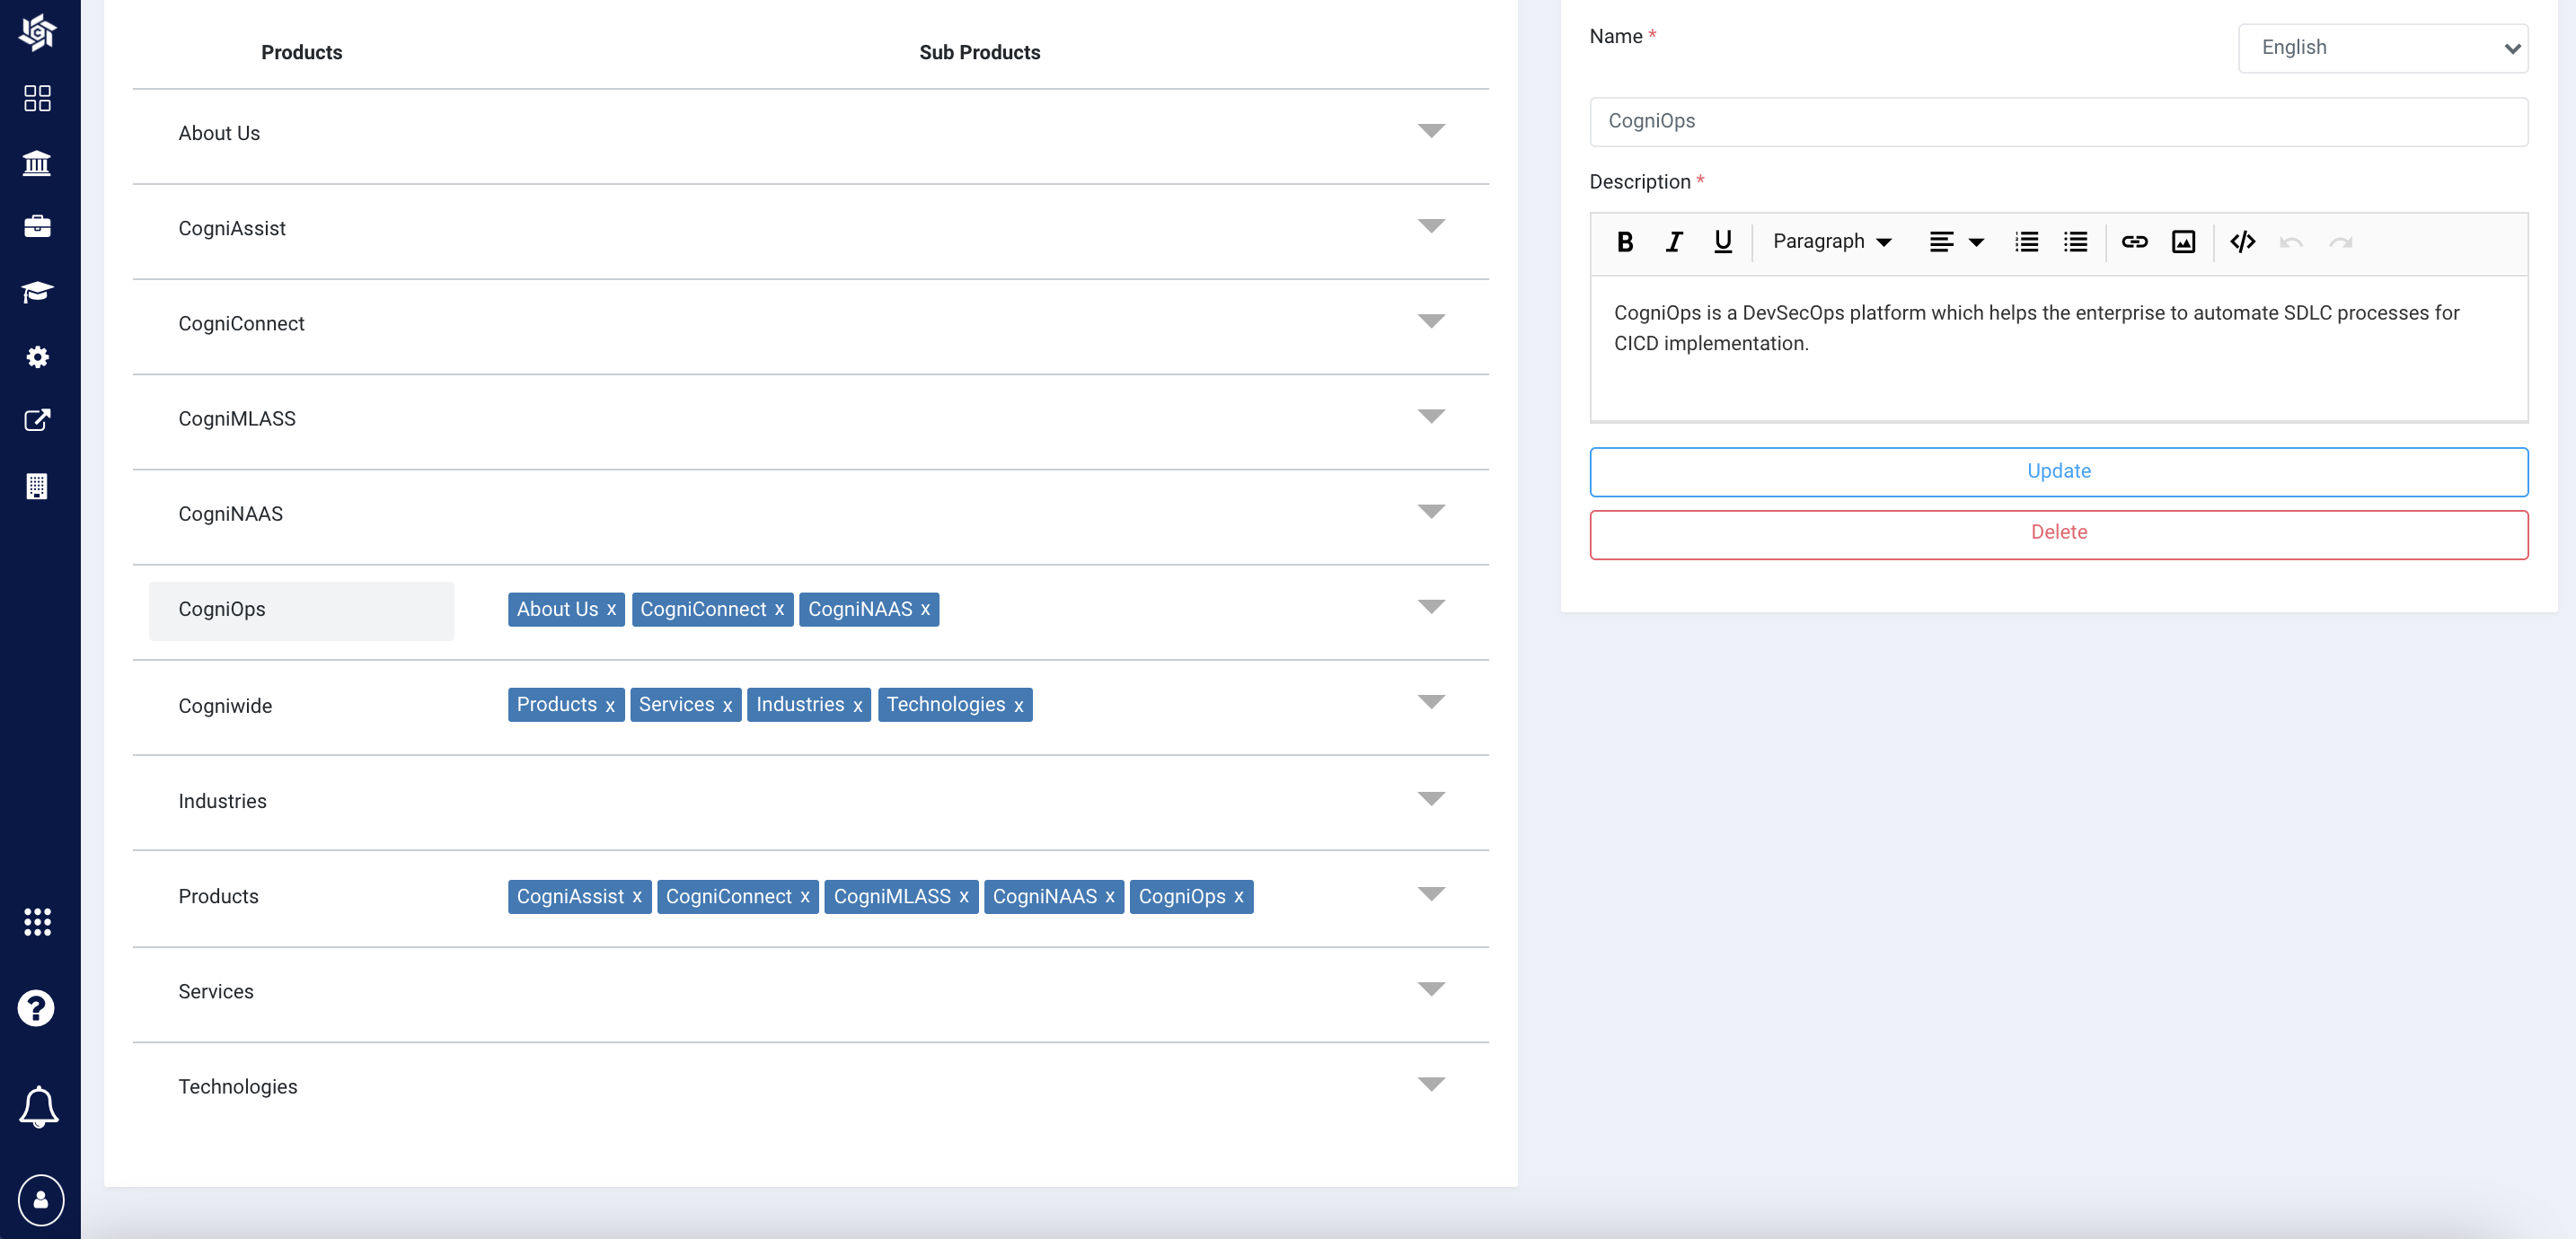This screenshot has height=1239, width=2576.
Task: Open the notifications bell in the sidebar
Action: click(x=38, y=1106)
